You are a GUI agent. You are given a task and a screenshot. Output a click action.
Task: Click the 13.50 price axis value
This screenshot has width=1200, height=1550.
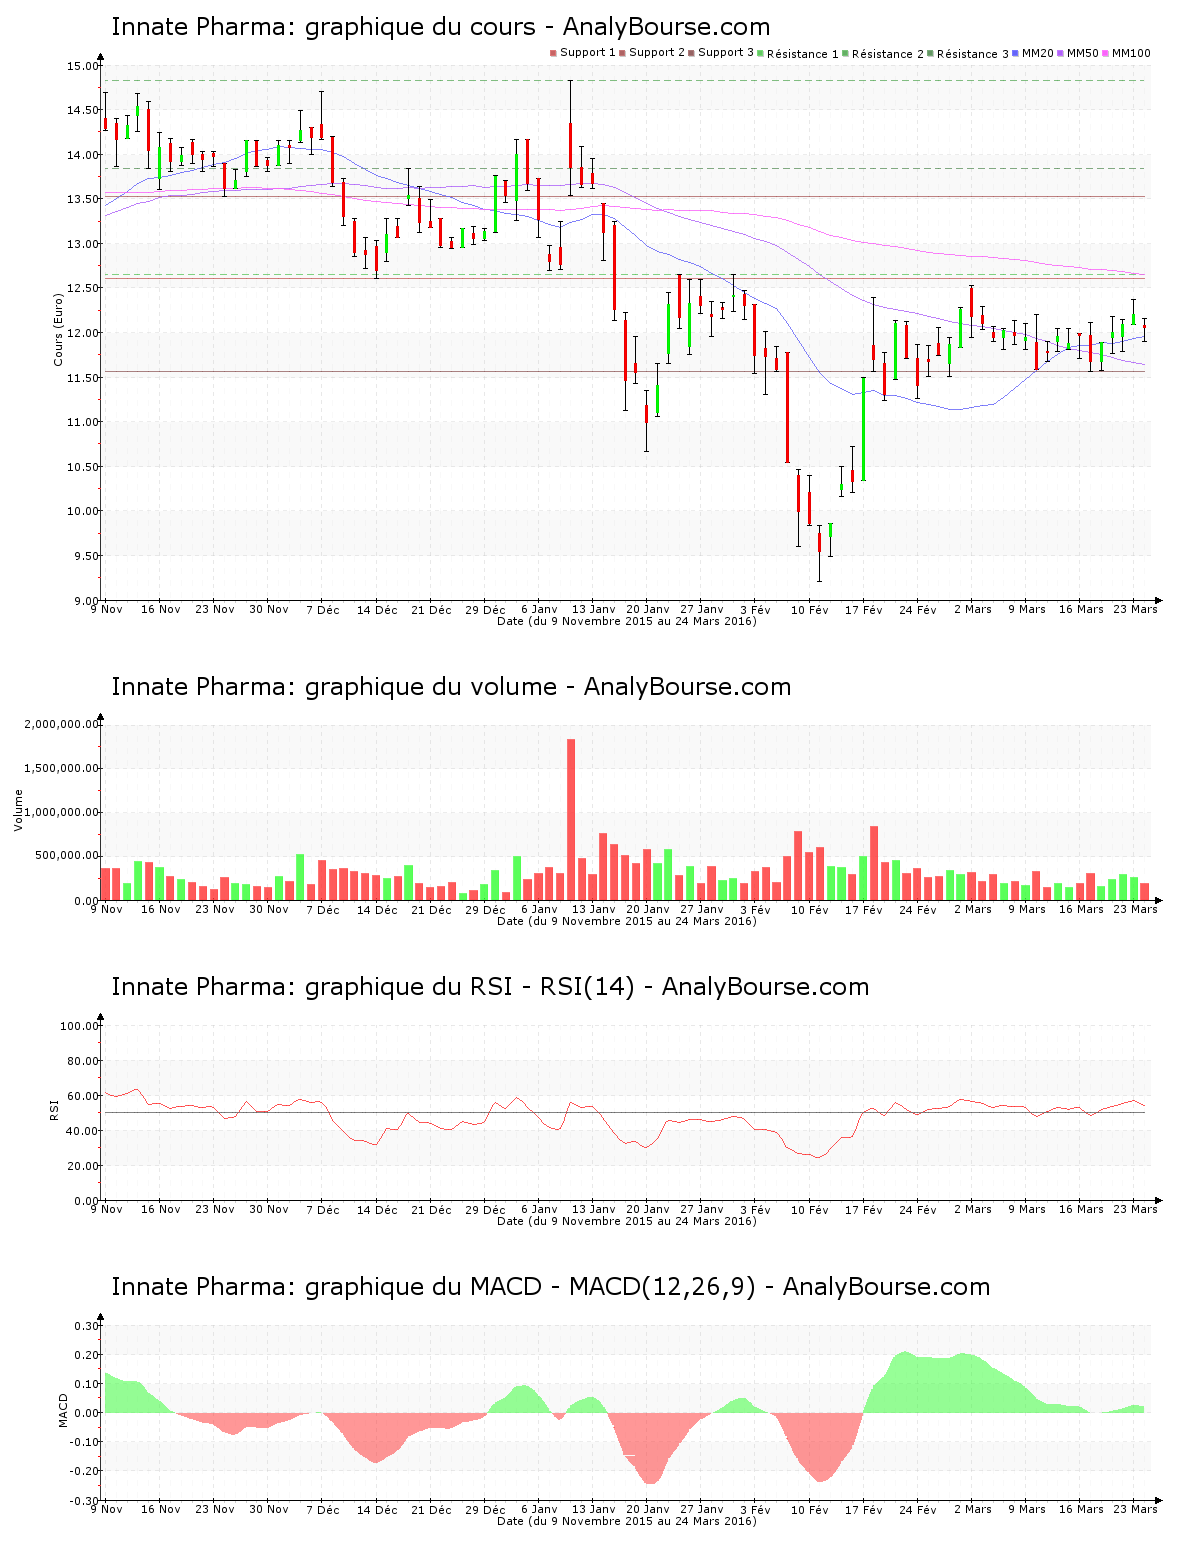[83, 199]
